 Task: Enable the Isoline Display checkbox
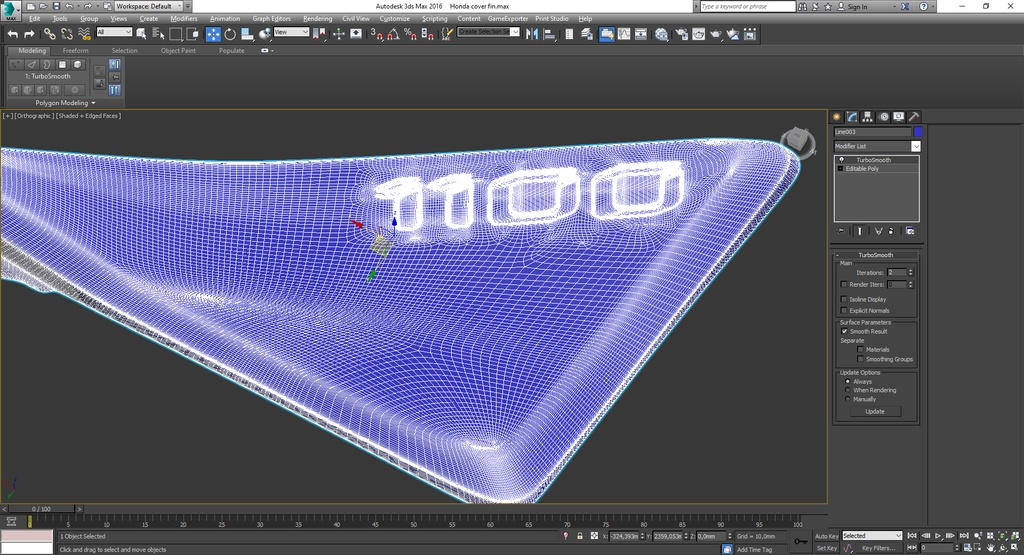click(x=844, y=299)
